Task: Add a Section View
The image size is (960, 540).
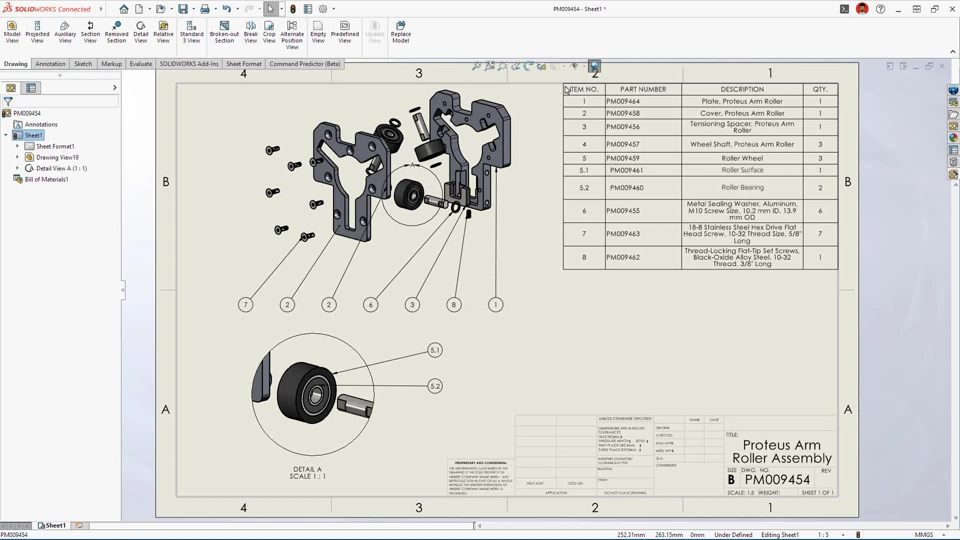Action: click(x=90, y=32)
